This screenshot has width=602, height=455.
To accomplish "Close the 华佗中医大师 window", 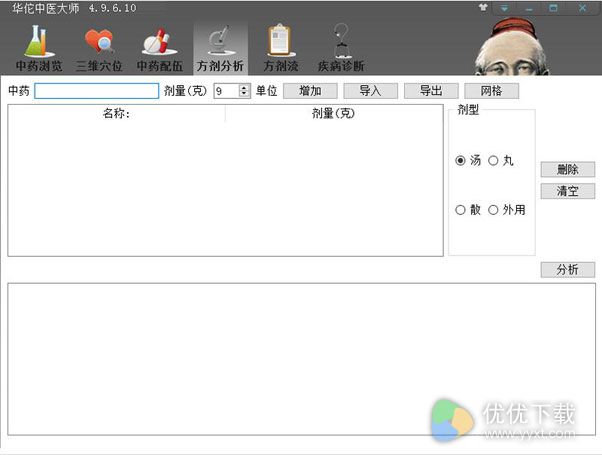I will pyautogui.click(x=582, y=8).
